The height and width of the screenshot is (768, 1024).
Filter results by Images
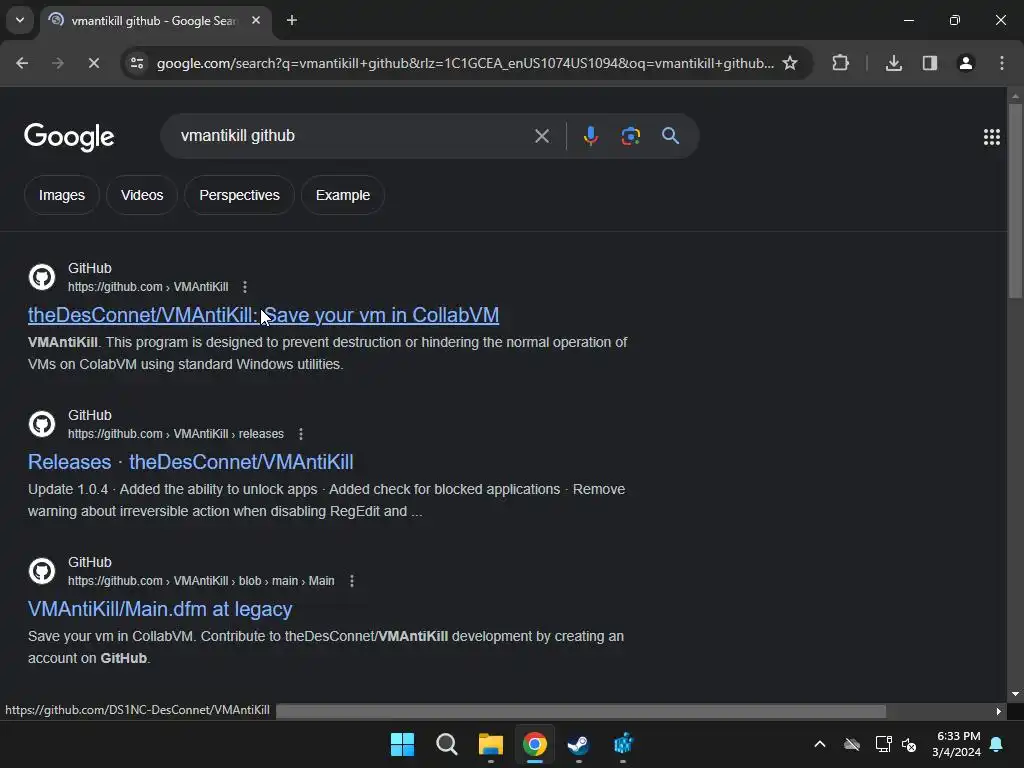tap(61, 195)
